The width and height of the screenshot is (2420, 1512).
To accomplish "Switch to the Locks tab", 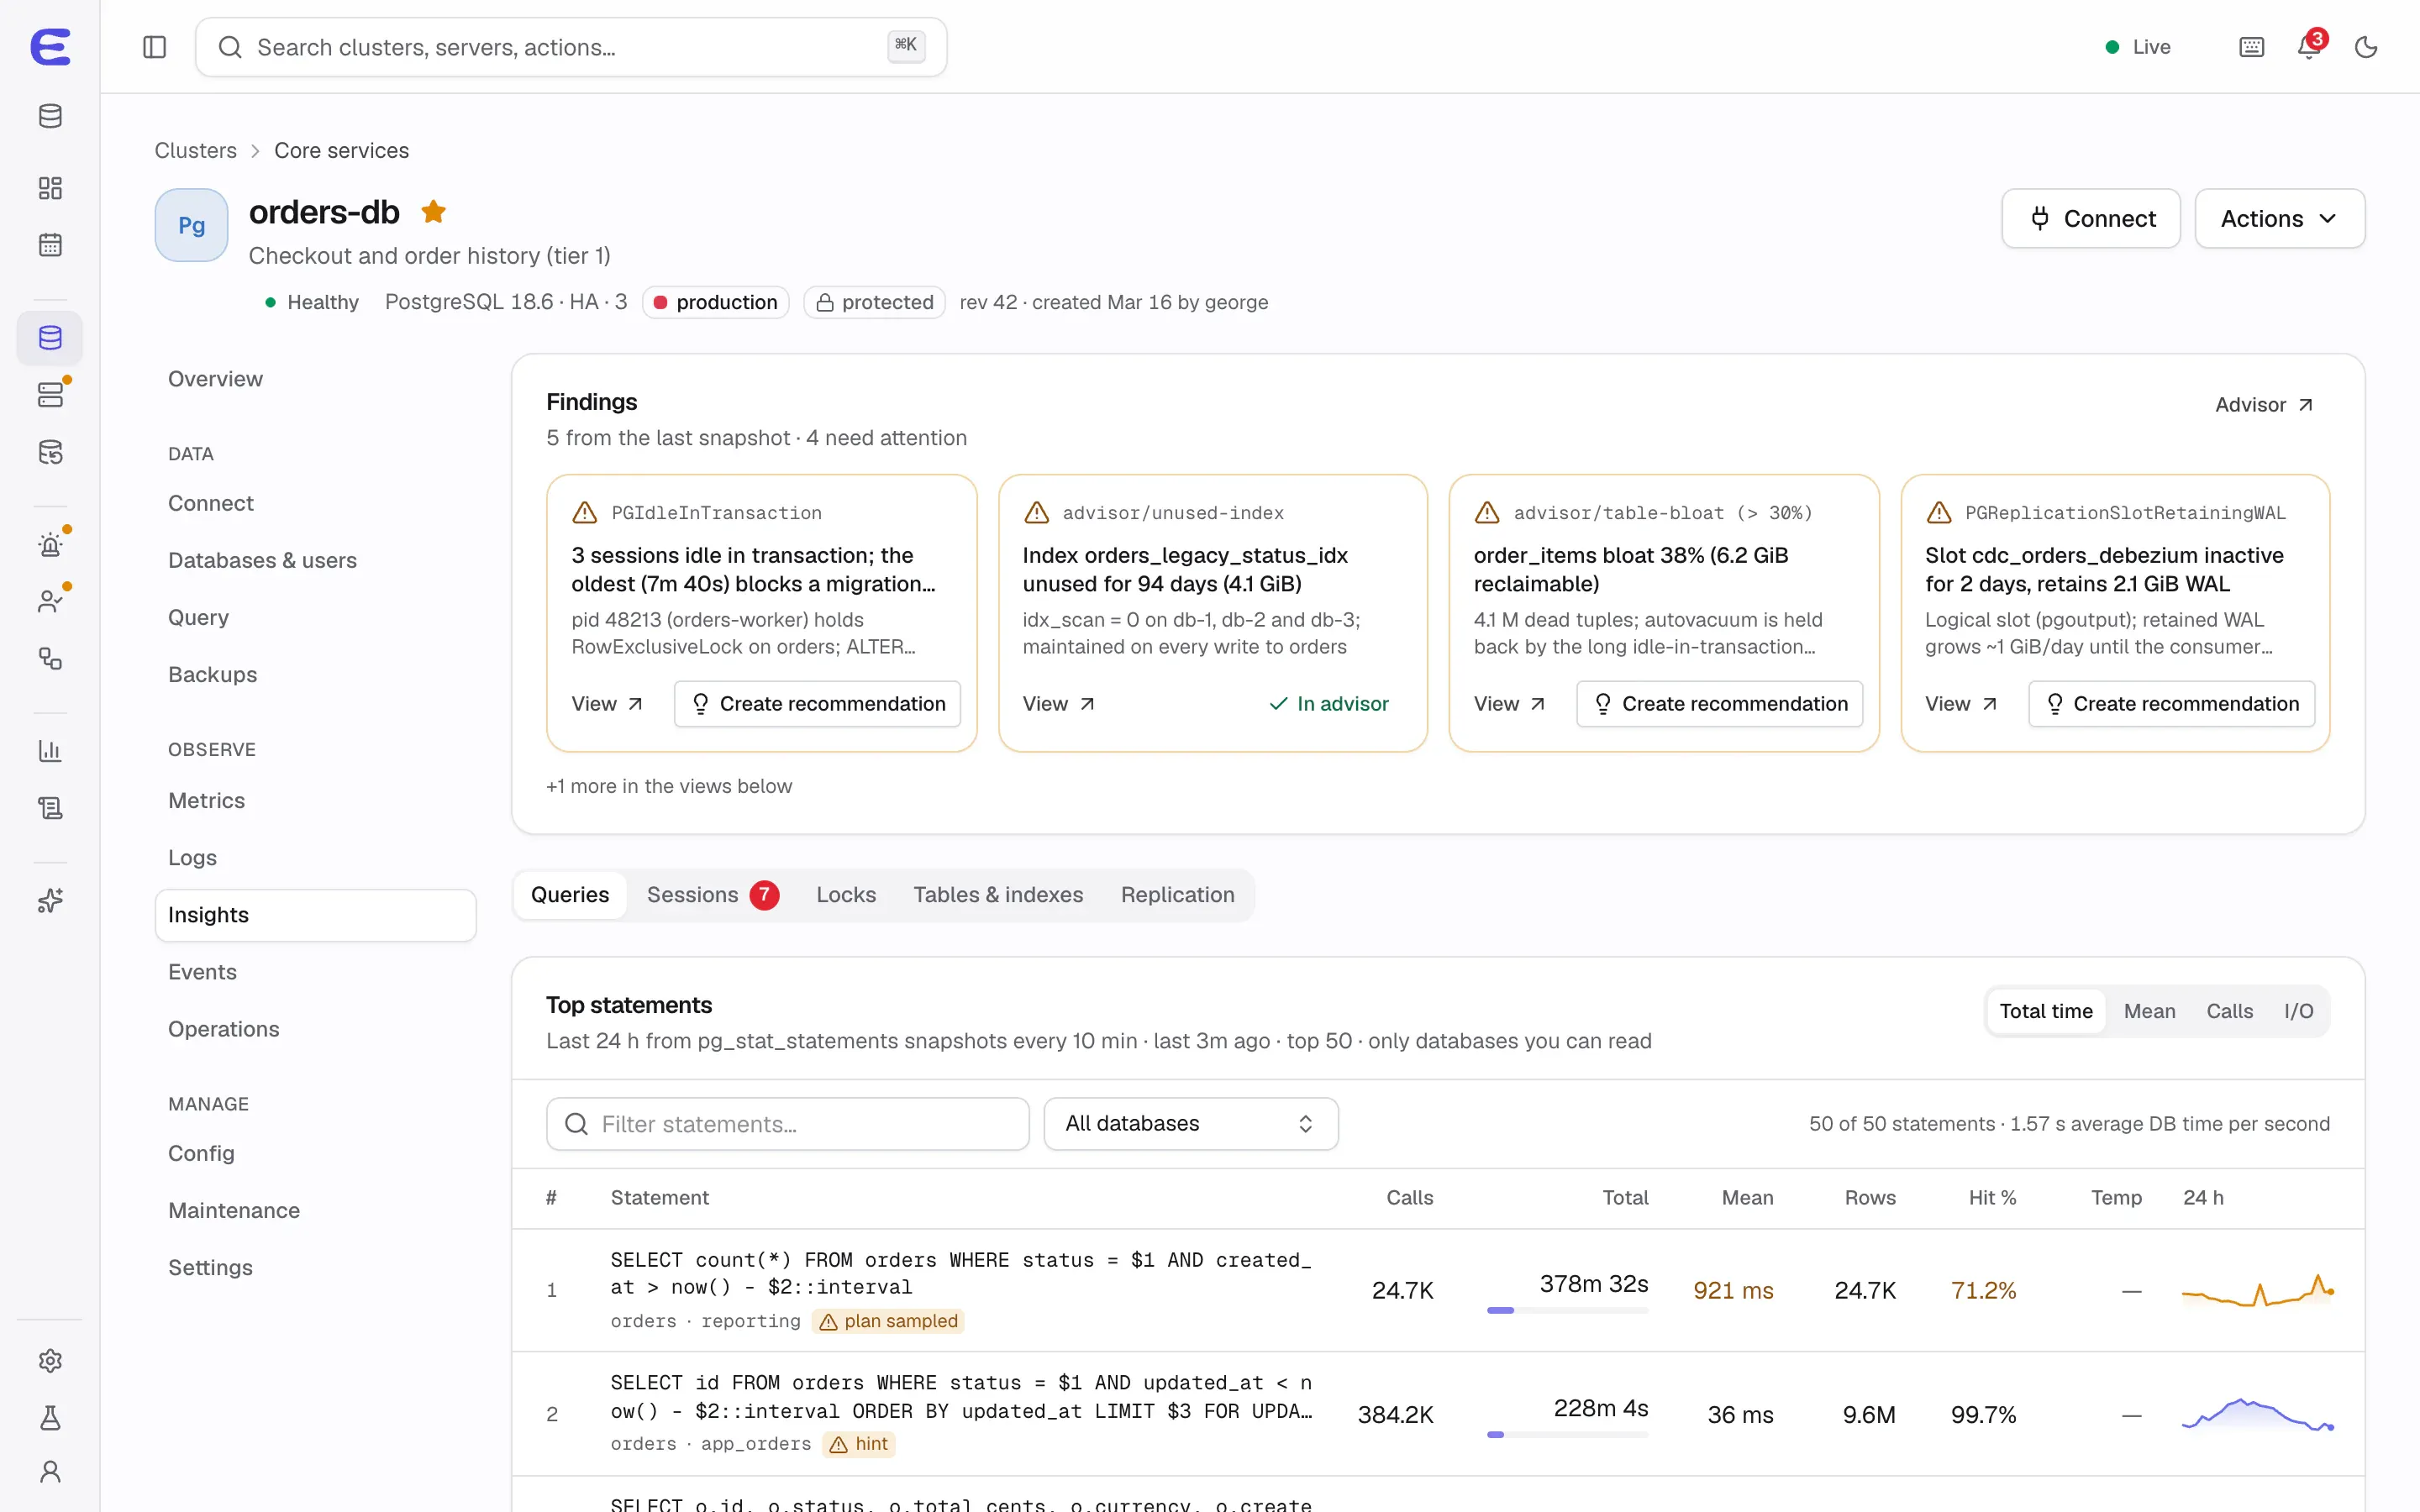I will coord(846,895).
